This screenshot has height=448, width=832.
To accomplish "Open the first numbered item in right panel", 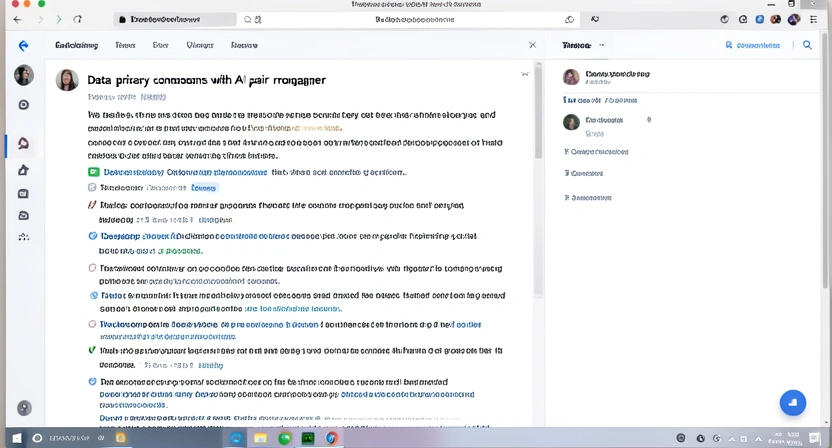I will click(596, 152).
